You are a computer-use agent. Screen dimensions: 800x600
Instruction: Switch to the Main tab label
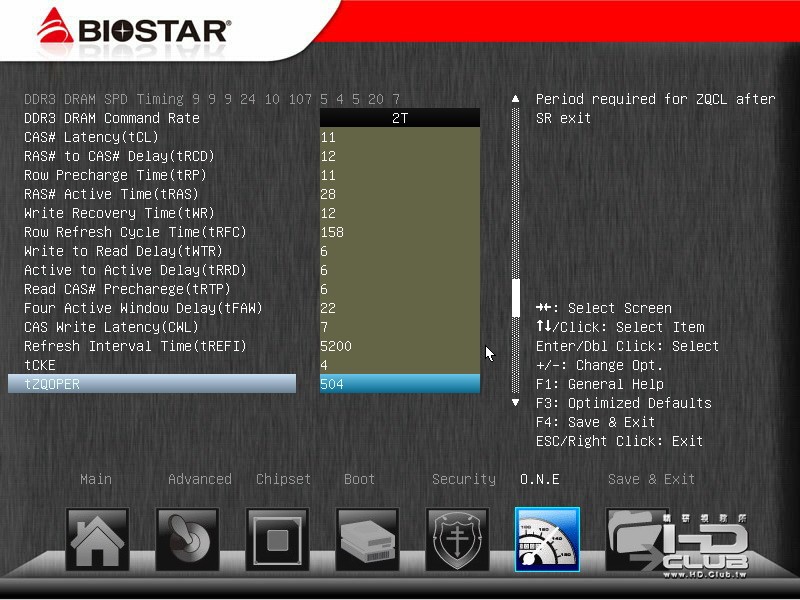tap(96, 479)
